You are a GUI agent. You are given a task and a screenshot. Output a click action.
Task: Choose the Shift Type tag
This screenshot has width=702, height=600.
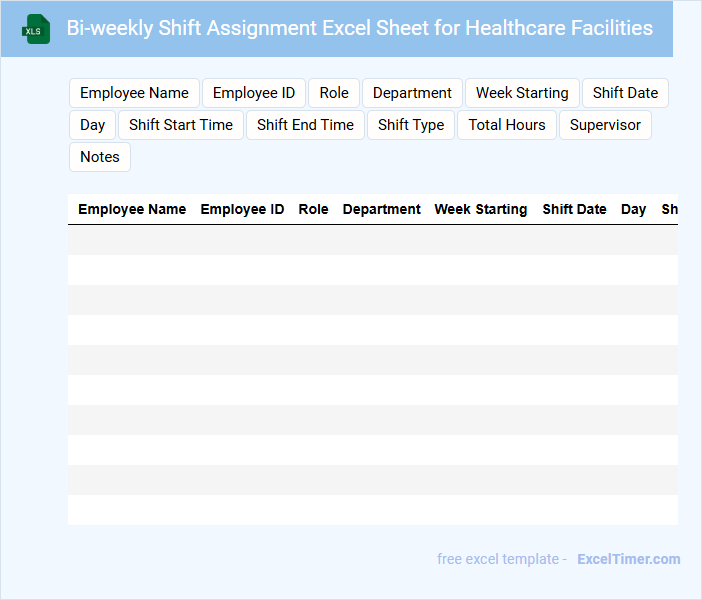point(411,125)
